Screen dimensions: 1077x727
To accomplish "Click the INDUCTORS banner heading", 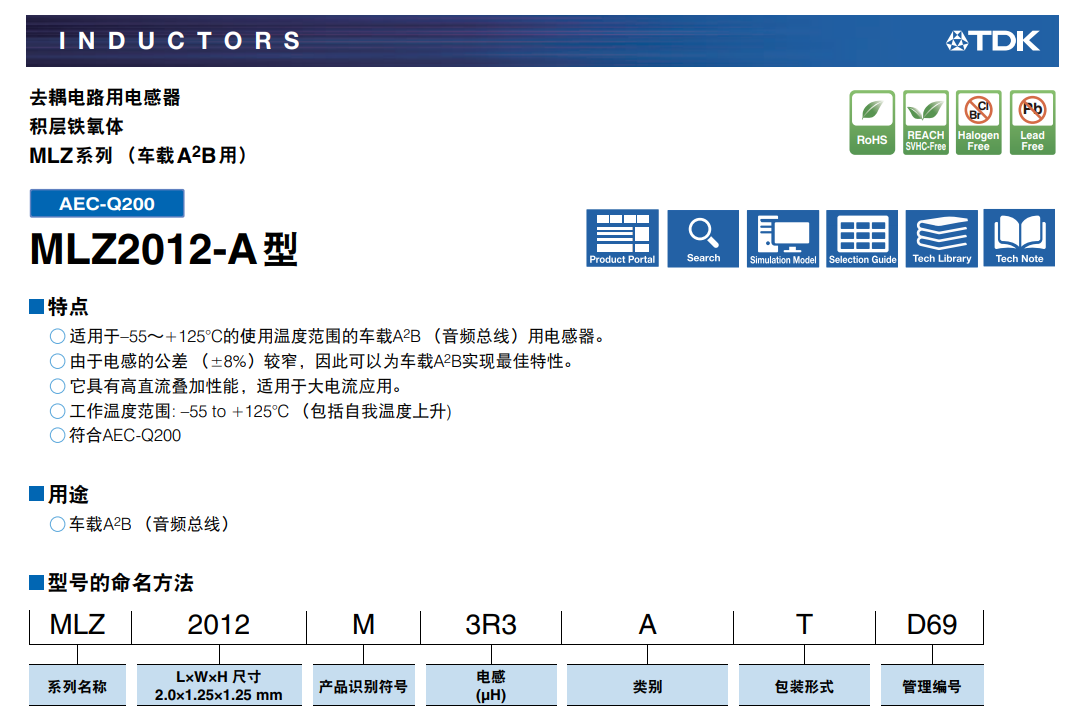I will tap(180, 41).
